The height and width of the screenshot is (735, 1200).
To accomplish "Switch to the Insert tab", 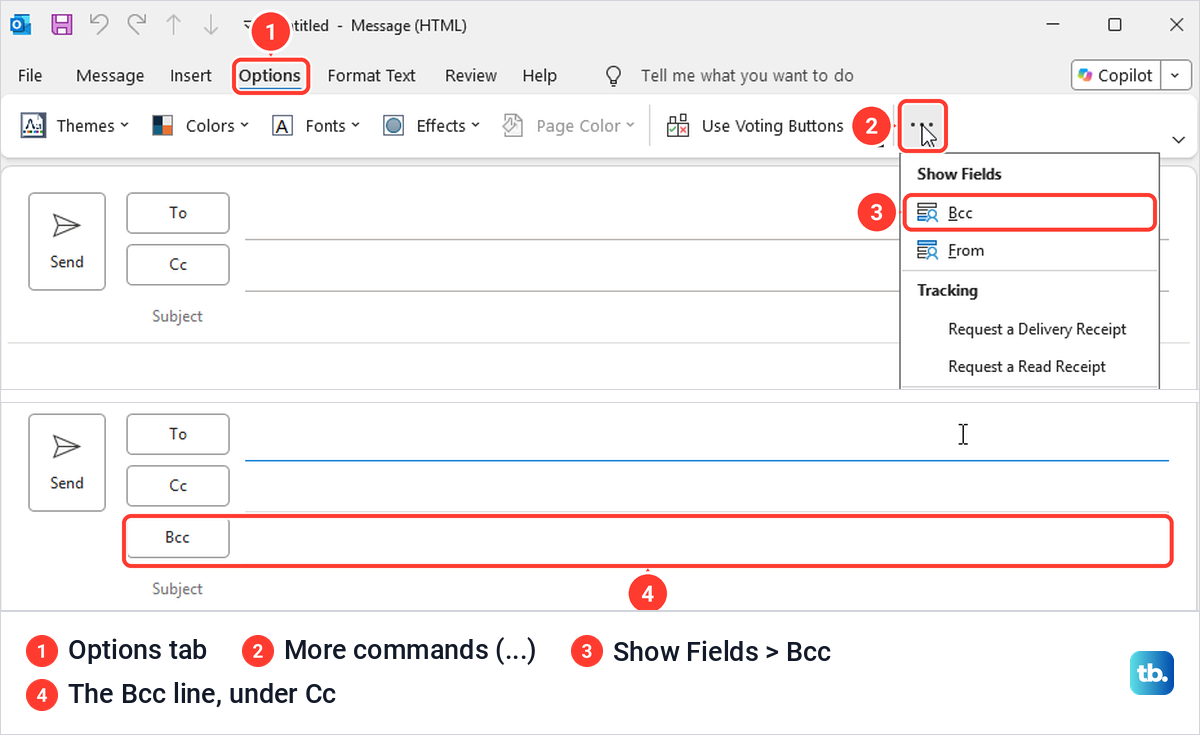I will pyautogui.click(x=191, y=75).
